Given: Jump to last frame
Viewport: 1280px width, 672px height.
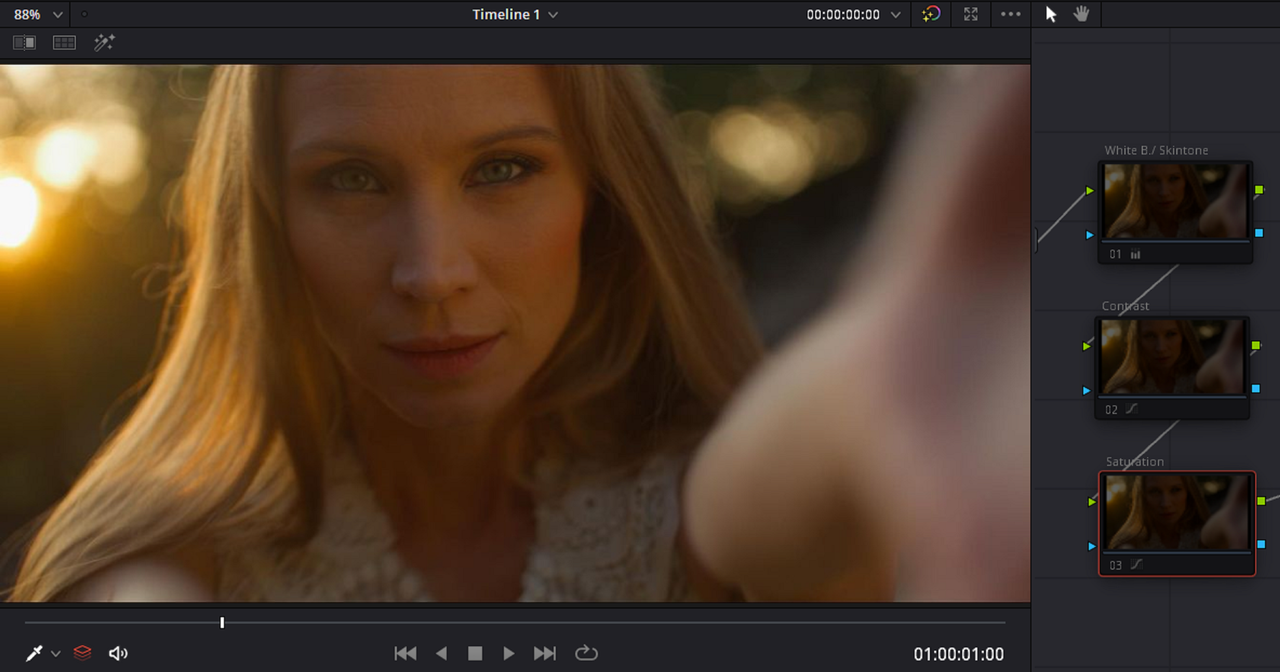Looking at the screenshot, I should [x=545, y=653].
